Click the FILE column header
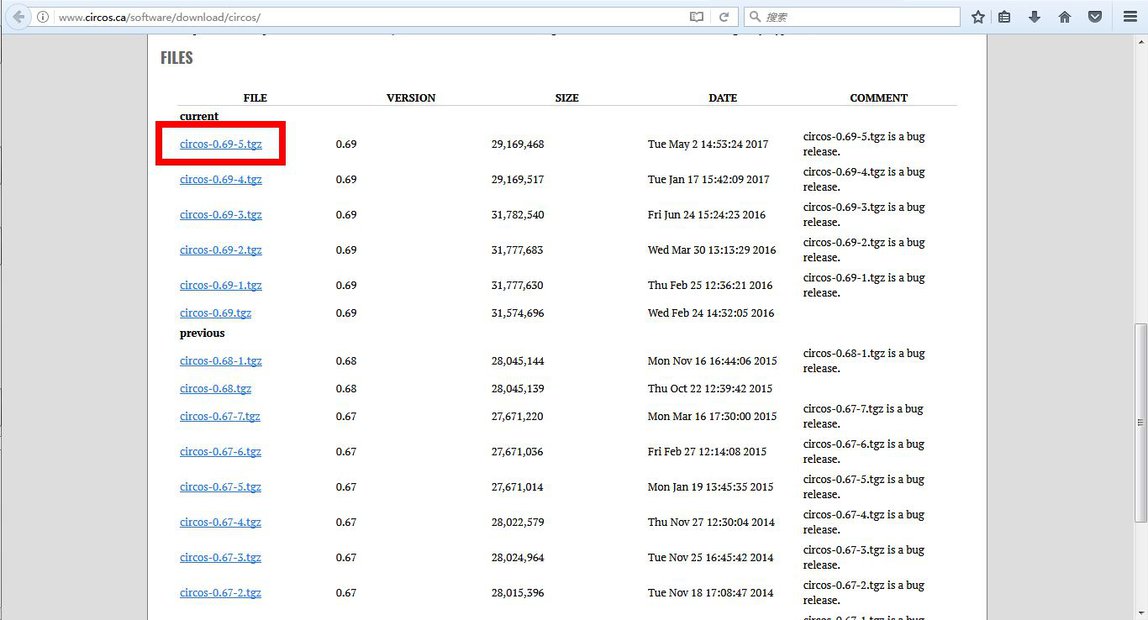 tap(255, 98)
